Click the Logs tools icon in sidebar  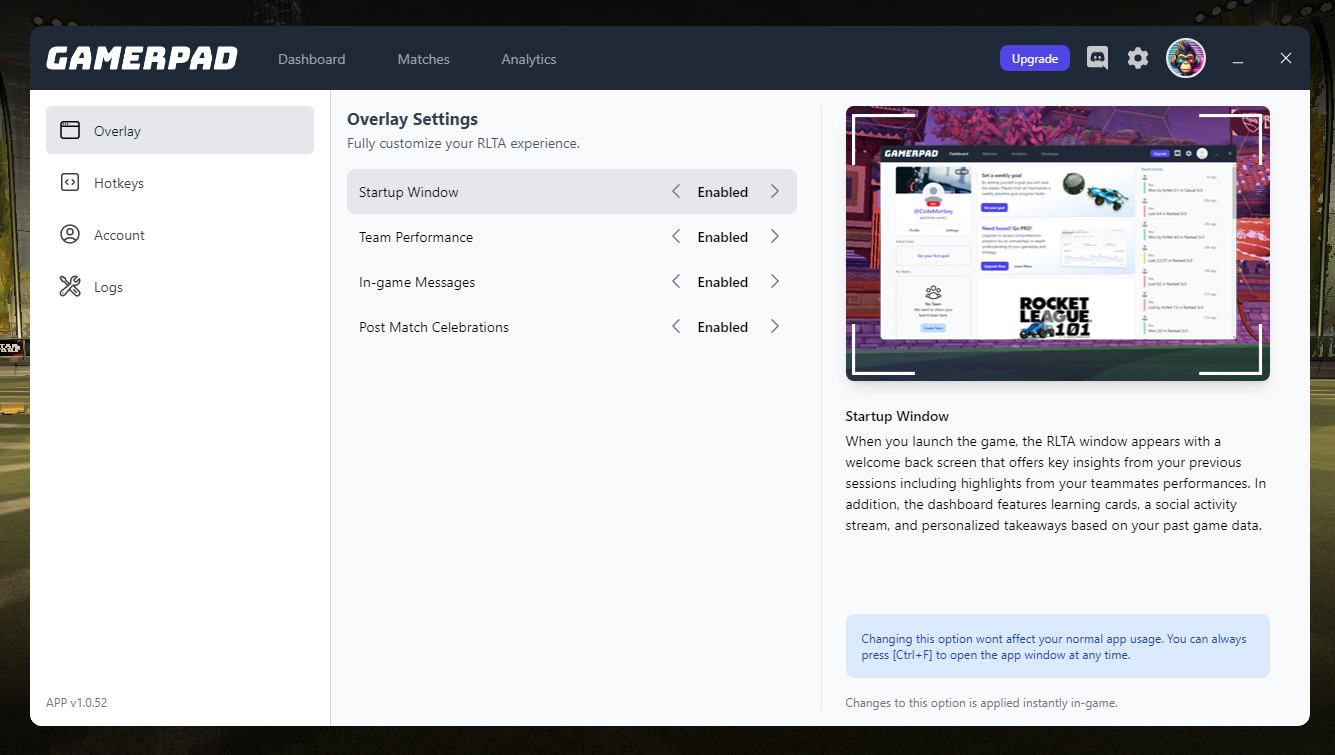click(70, 287)
